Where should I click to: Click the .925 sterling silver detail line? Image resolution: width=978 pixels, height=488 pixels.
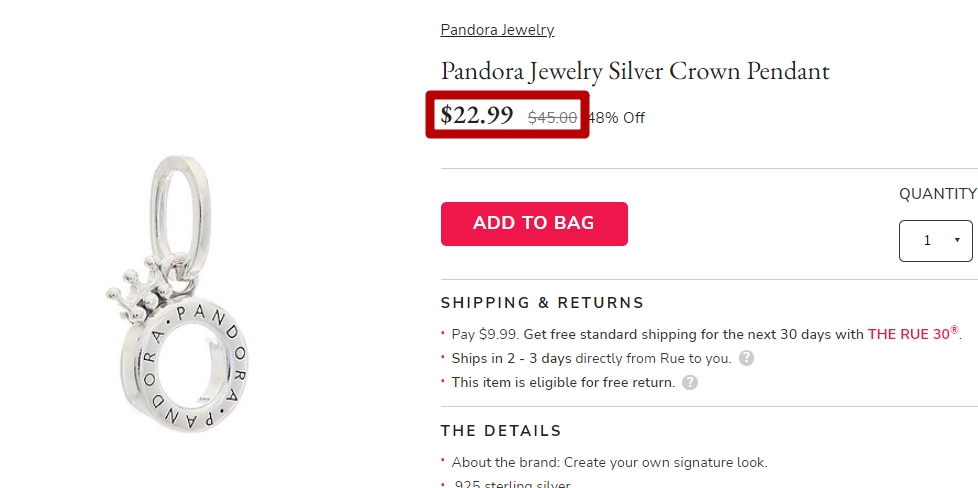point(511,484)
